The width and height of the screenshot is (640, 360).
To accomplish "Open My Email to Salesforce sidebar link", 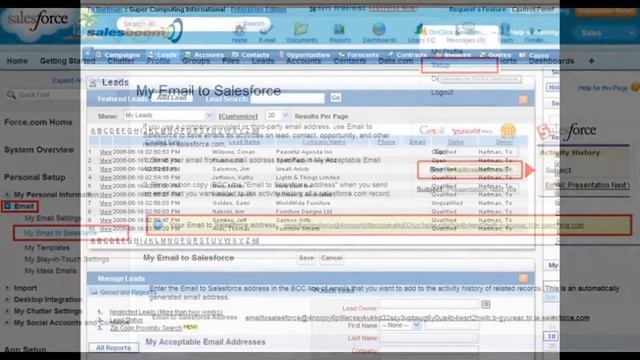I will click(60, 233).
